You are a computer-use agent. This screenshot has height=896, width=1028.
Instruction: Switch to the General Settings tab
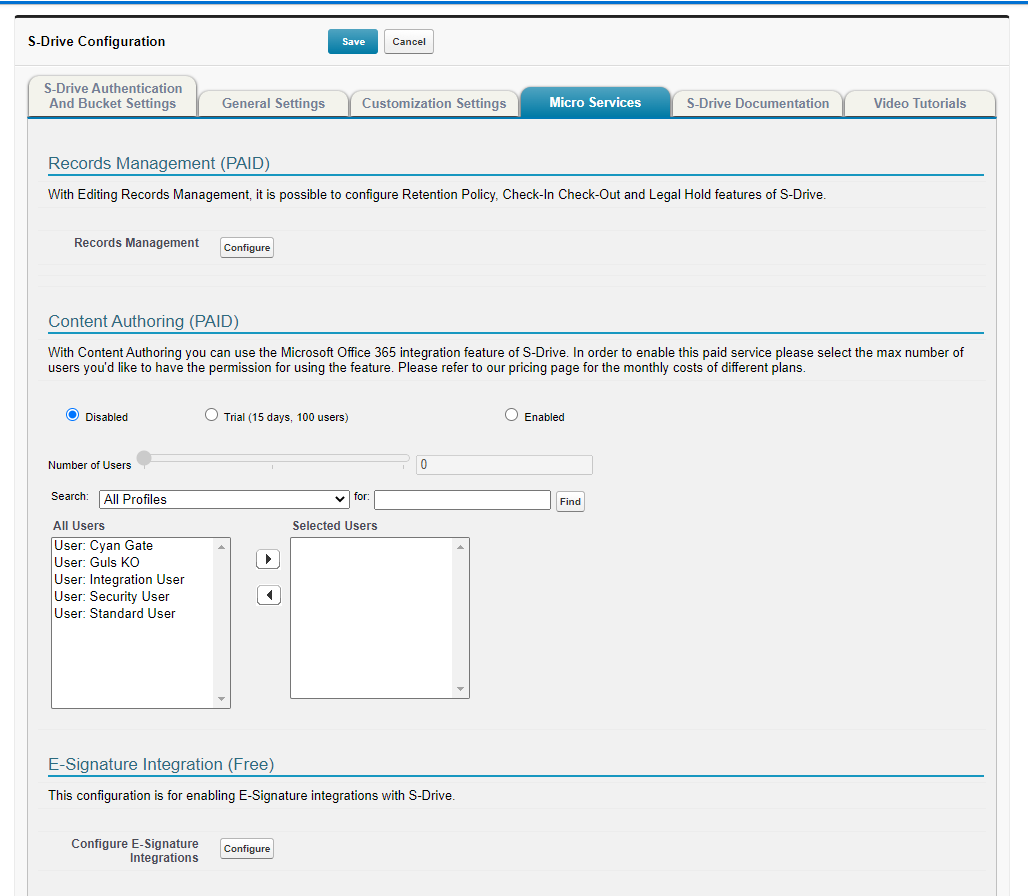point(273,103)
